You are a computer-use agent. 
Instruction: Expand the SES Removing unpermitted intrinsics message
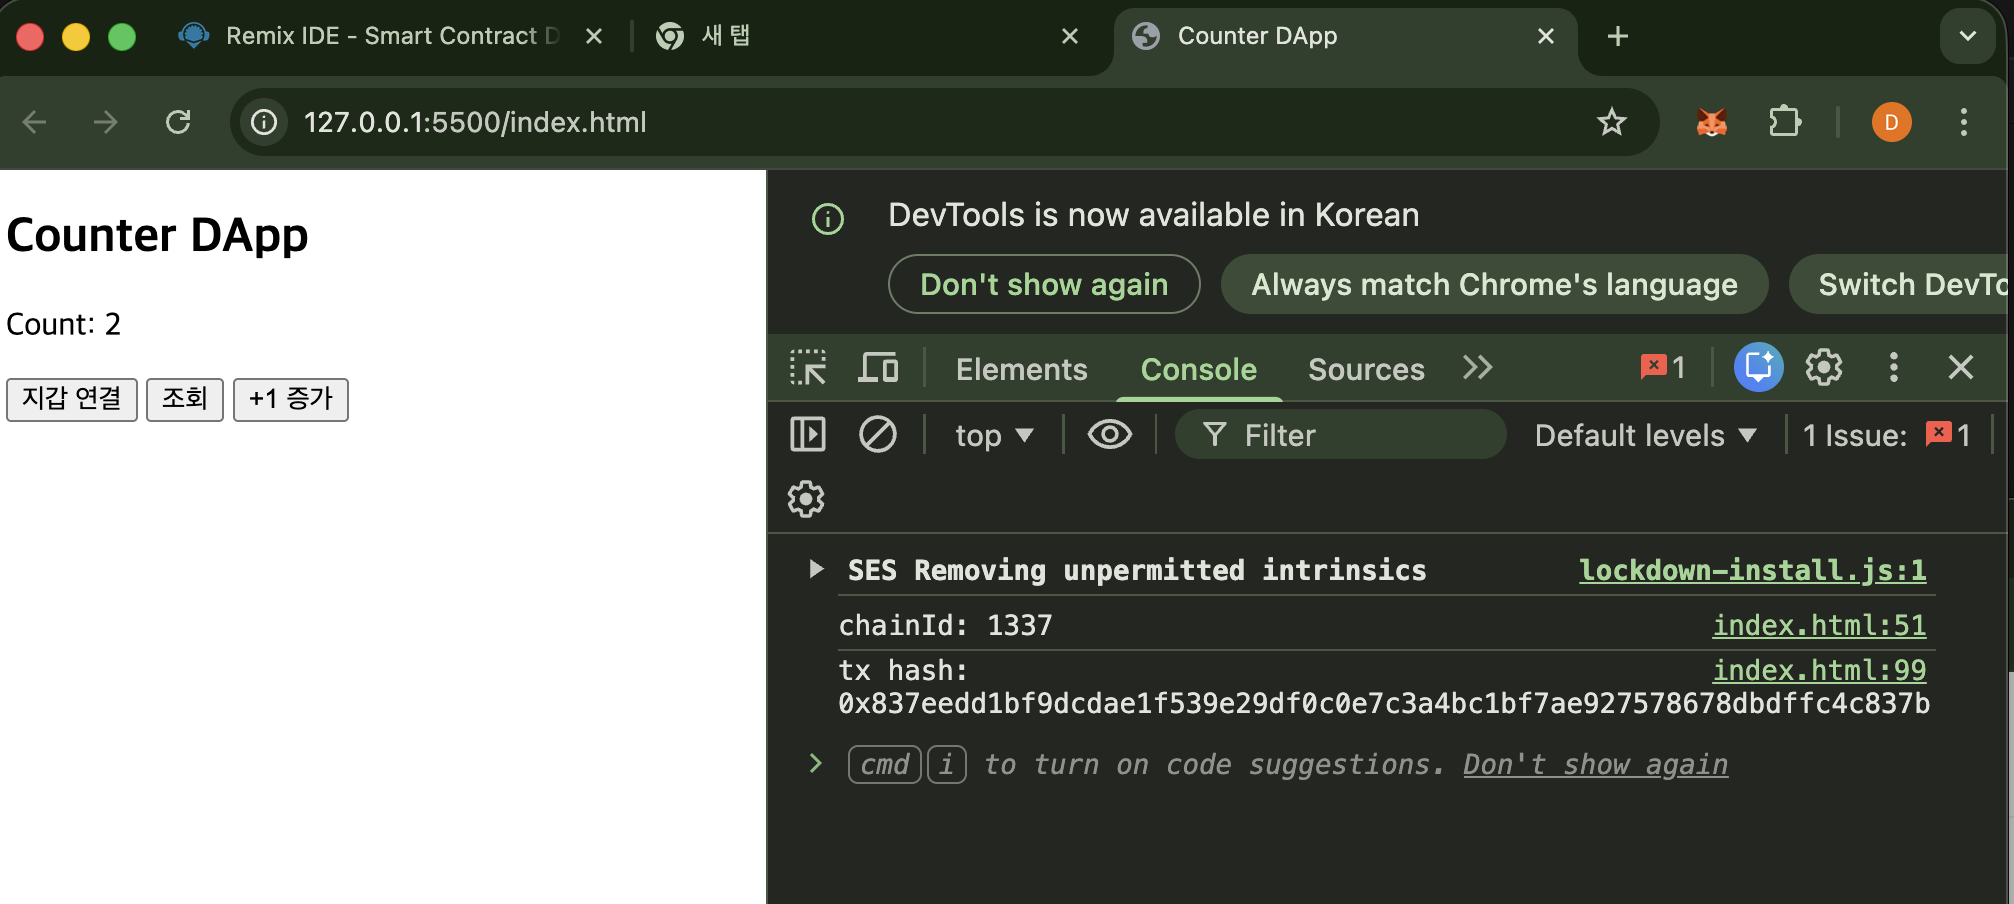[816, 569]
